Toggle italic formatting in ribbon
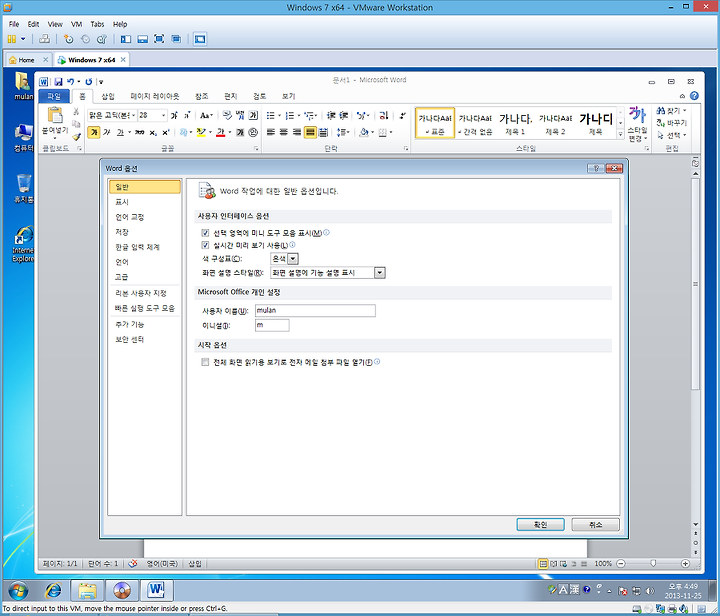The image size is (720, 616). [107, 133]
